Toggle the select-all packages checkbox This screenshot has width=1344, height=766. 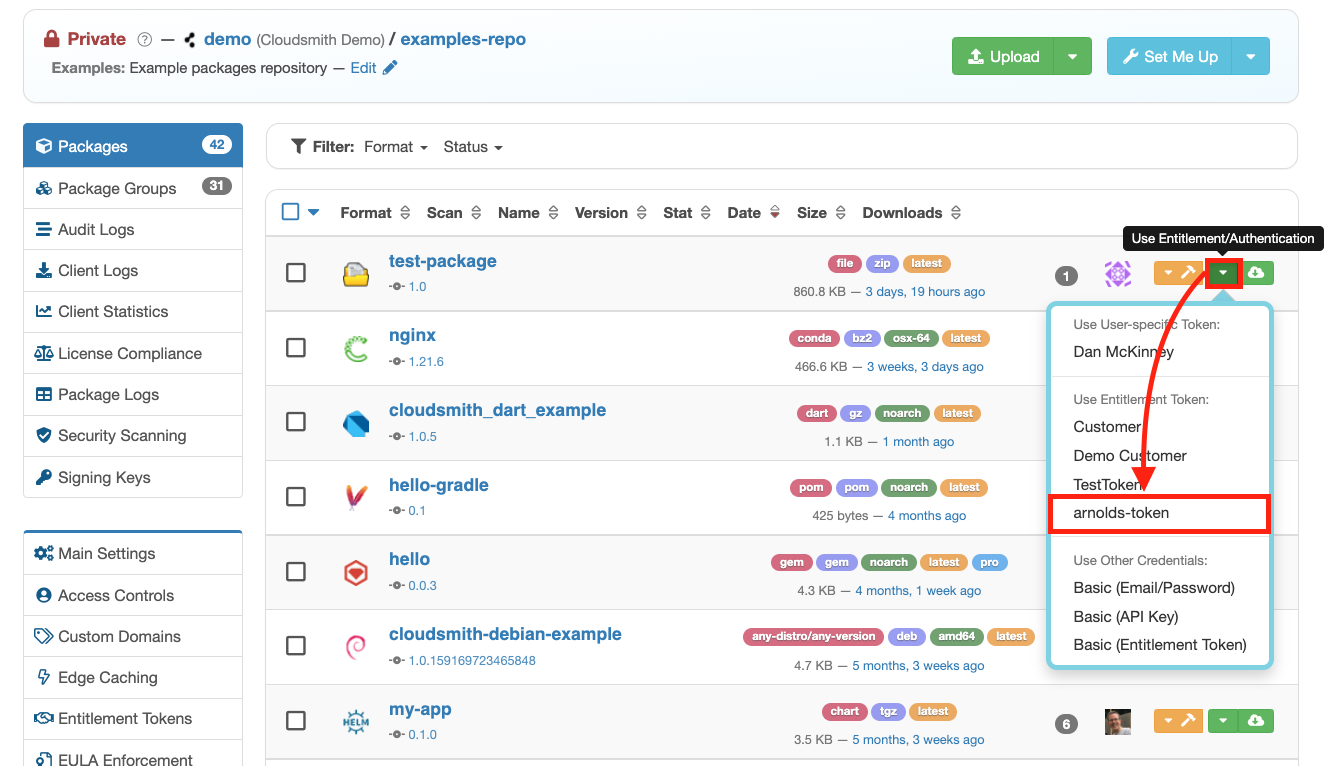291,212
